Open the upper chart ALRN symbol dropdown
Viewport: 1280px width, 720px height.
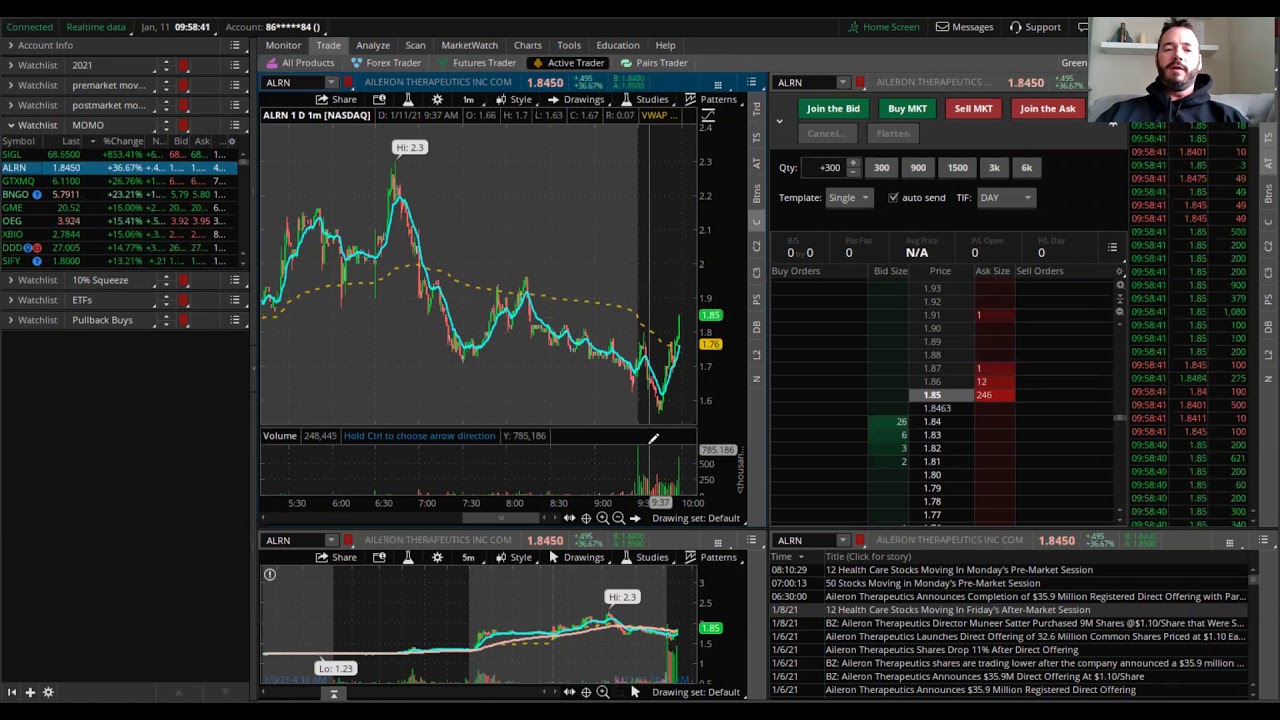(330, 83)
